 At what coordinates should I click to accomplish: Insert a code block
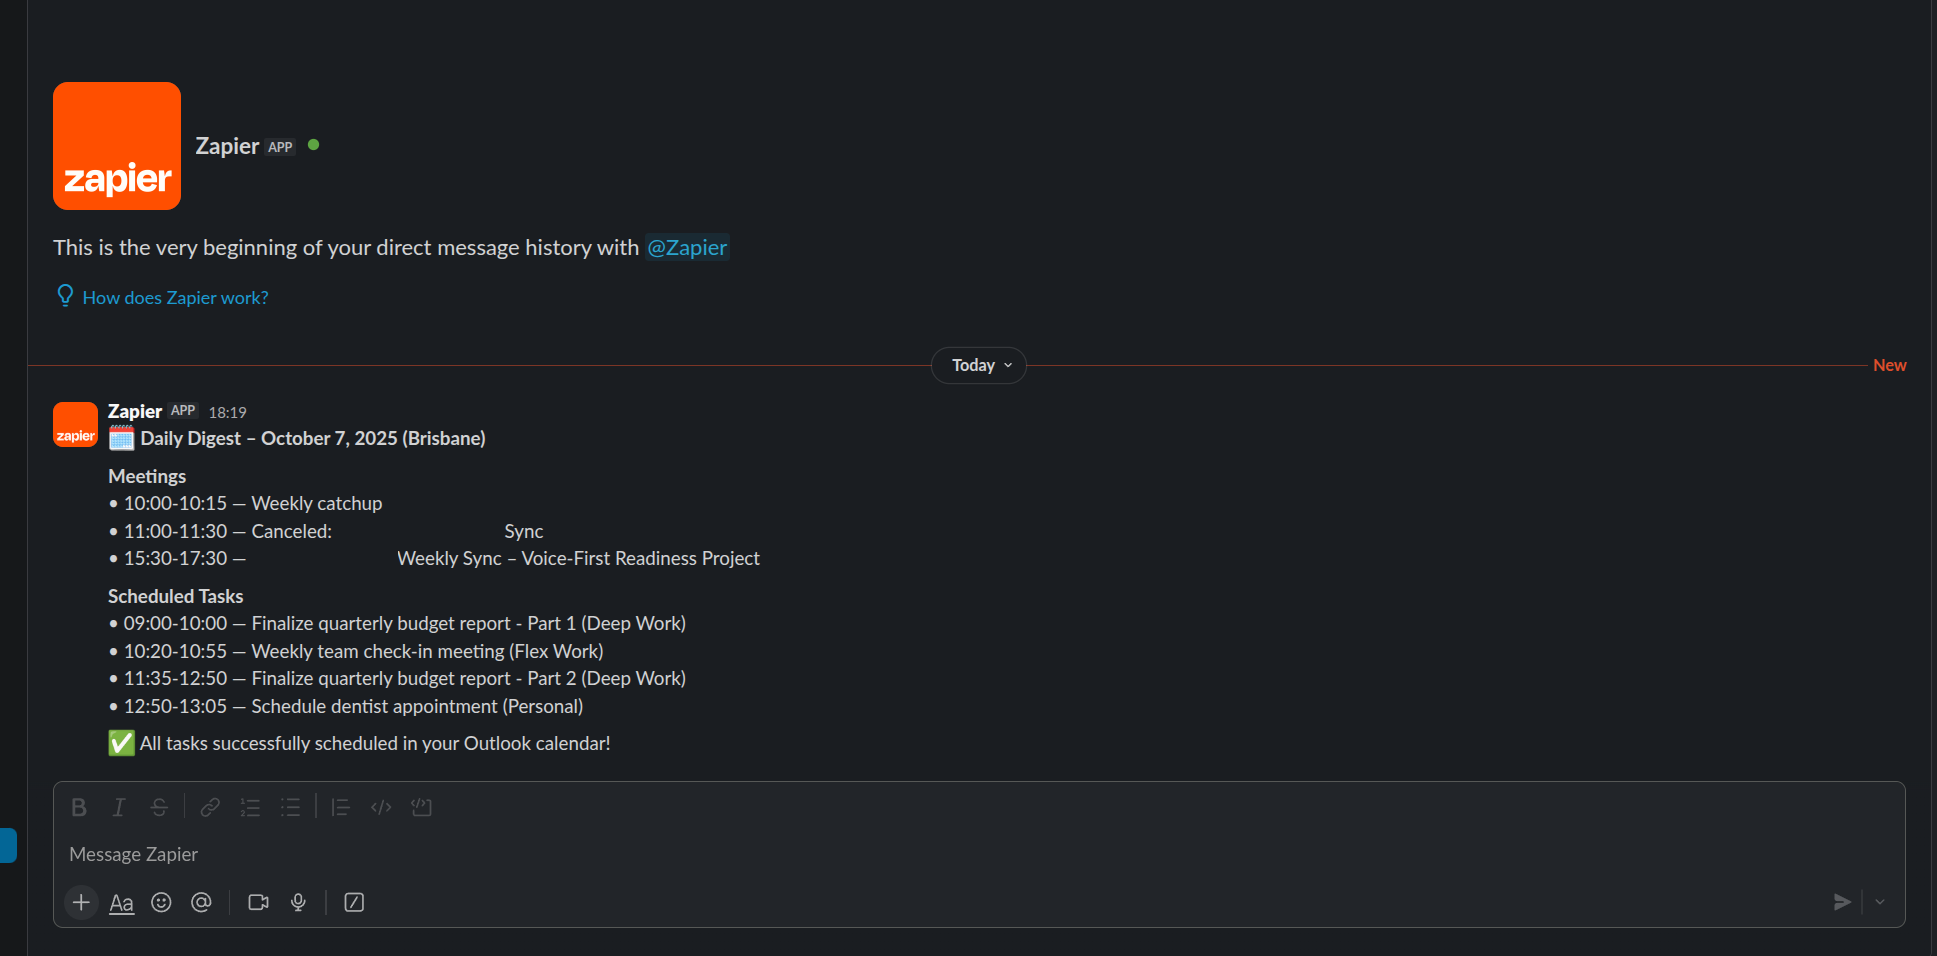point(421,807)
